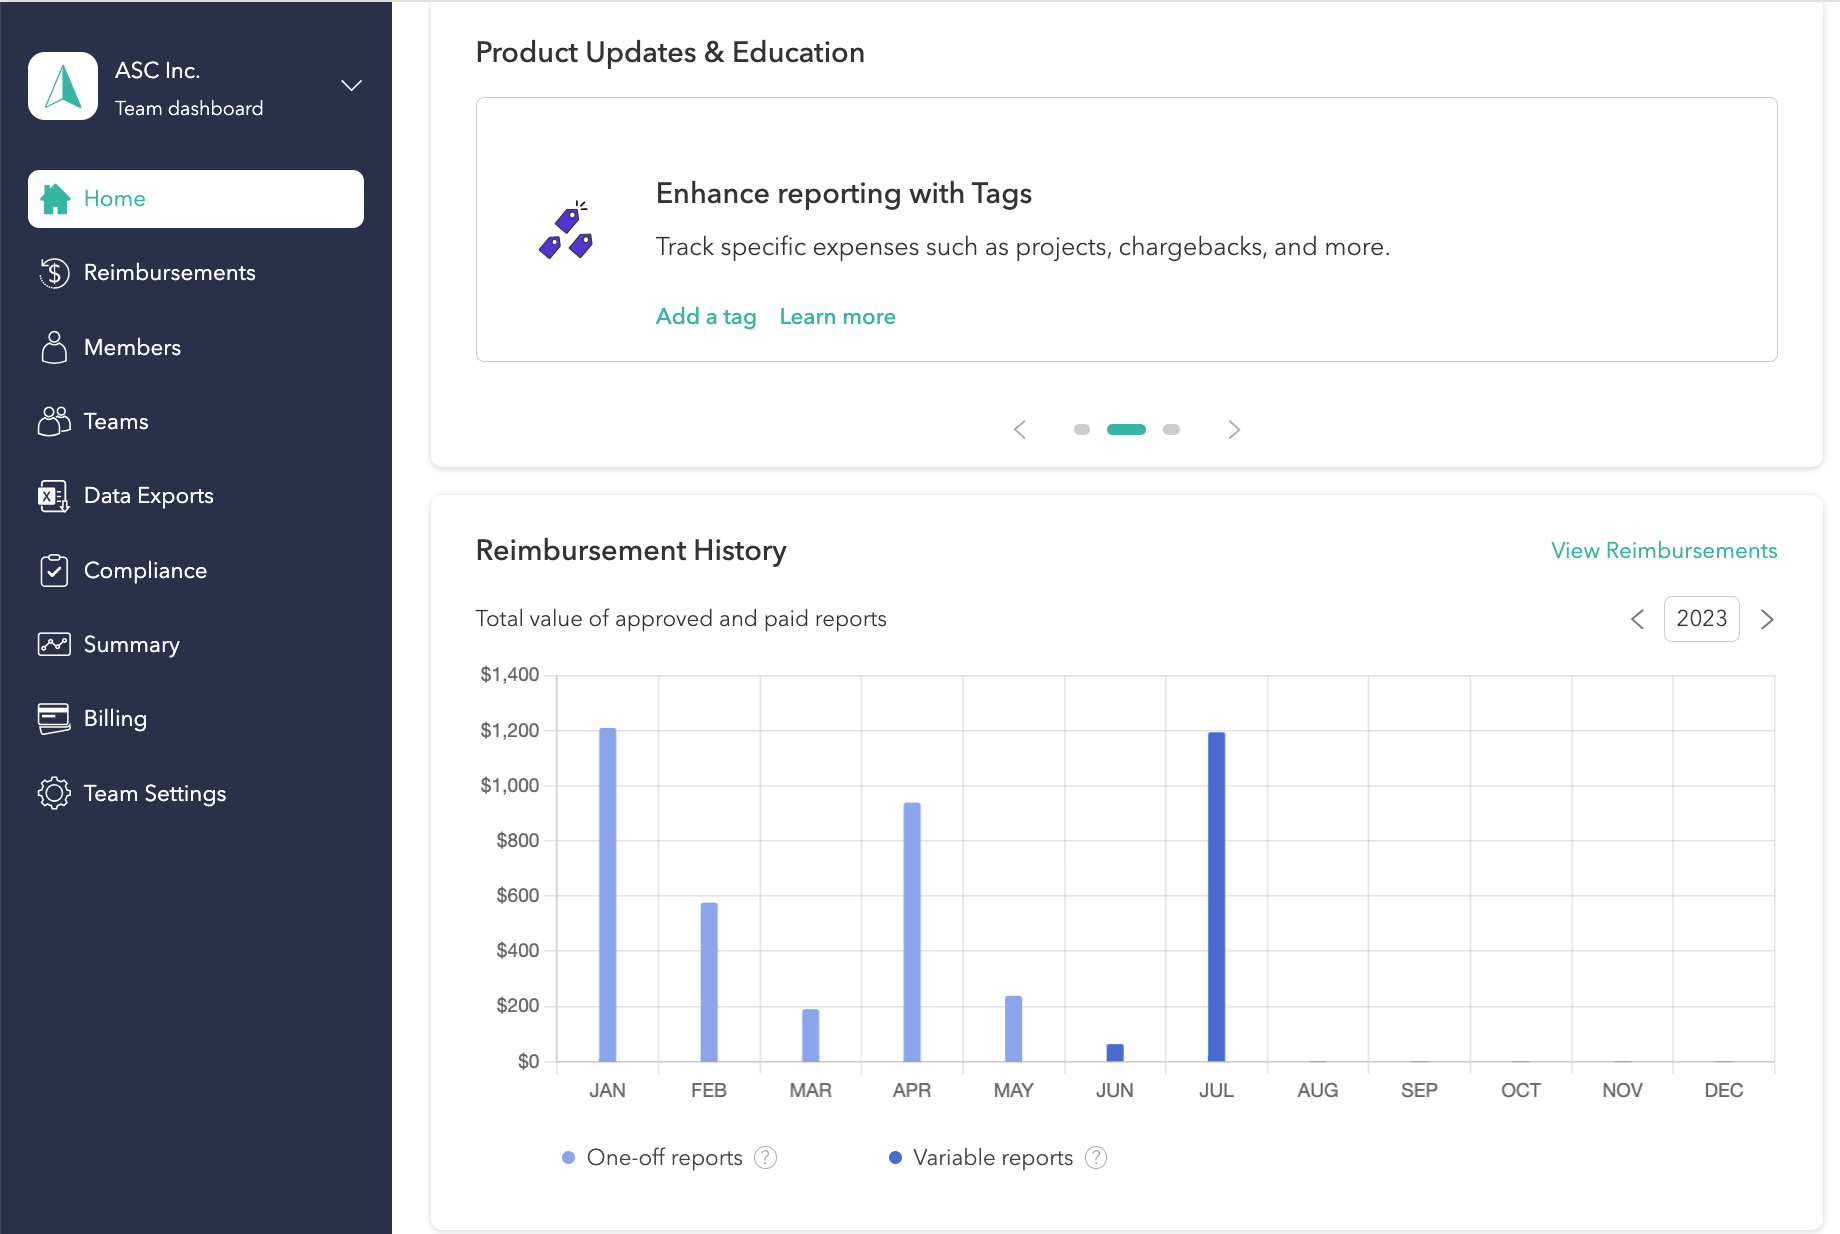
Task: Click the Data Exports spreadsheet icon
Action: click(x=54, y=496)
